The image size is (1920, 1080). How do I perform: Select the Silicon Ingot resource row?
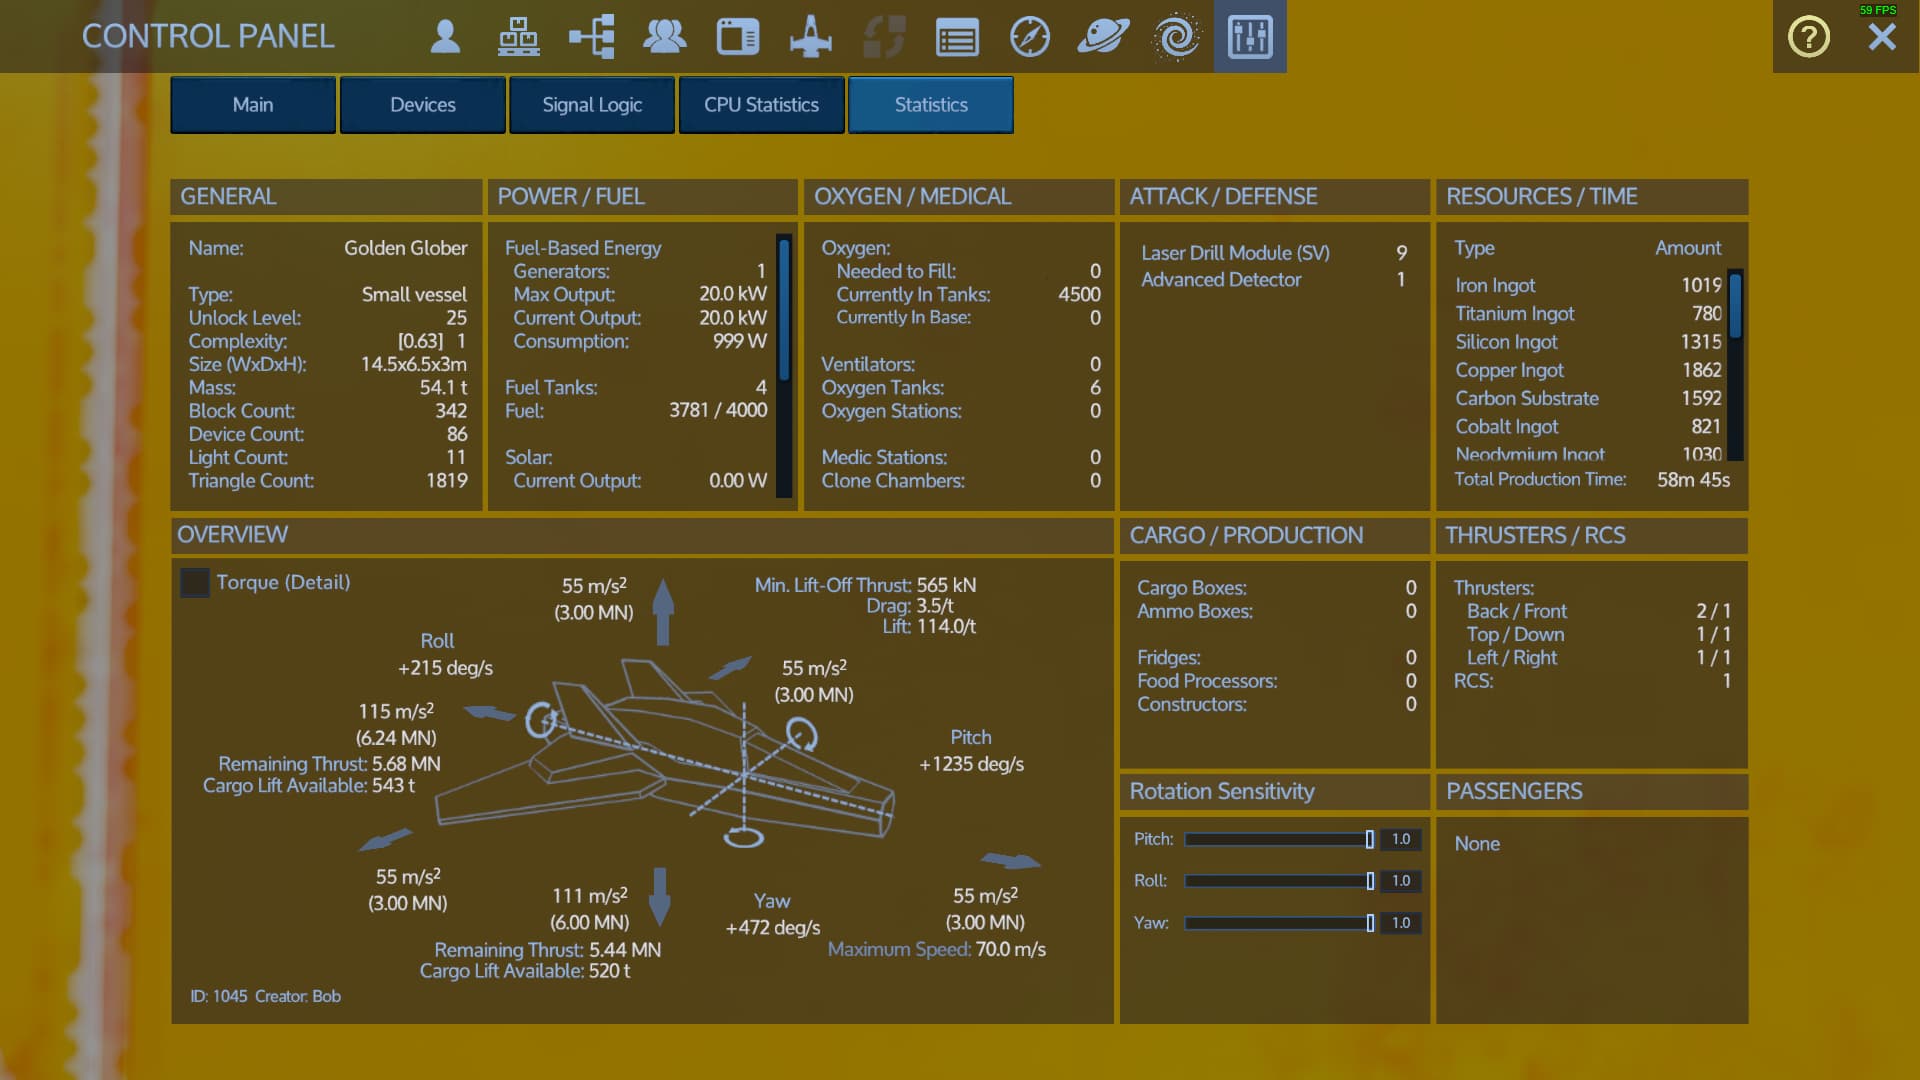[1588, 342]
